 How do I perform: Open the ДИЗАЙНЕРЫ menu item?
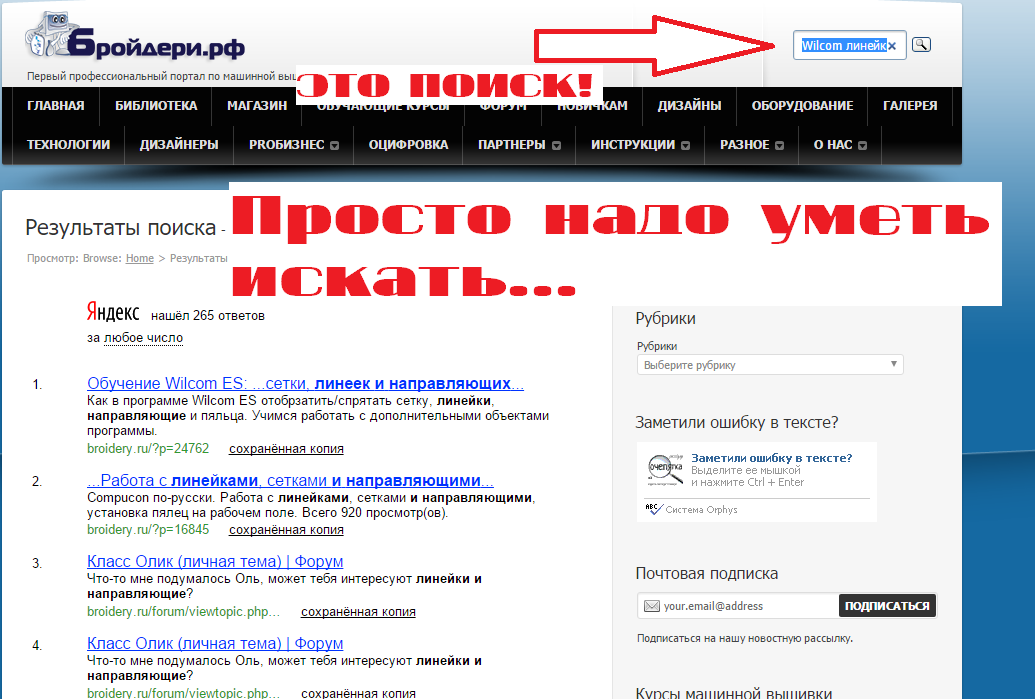click(179, 145)
